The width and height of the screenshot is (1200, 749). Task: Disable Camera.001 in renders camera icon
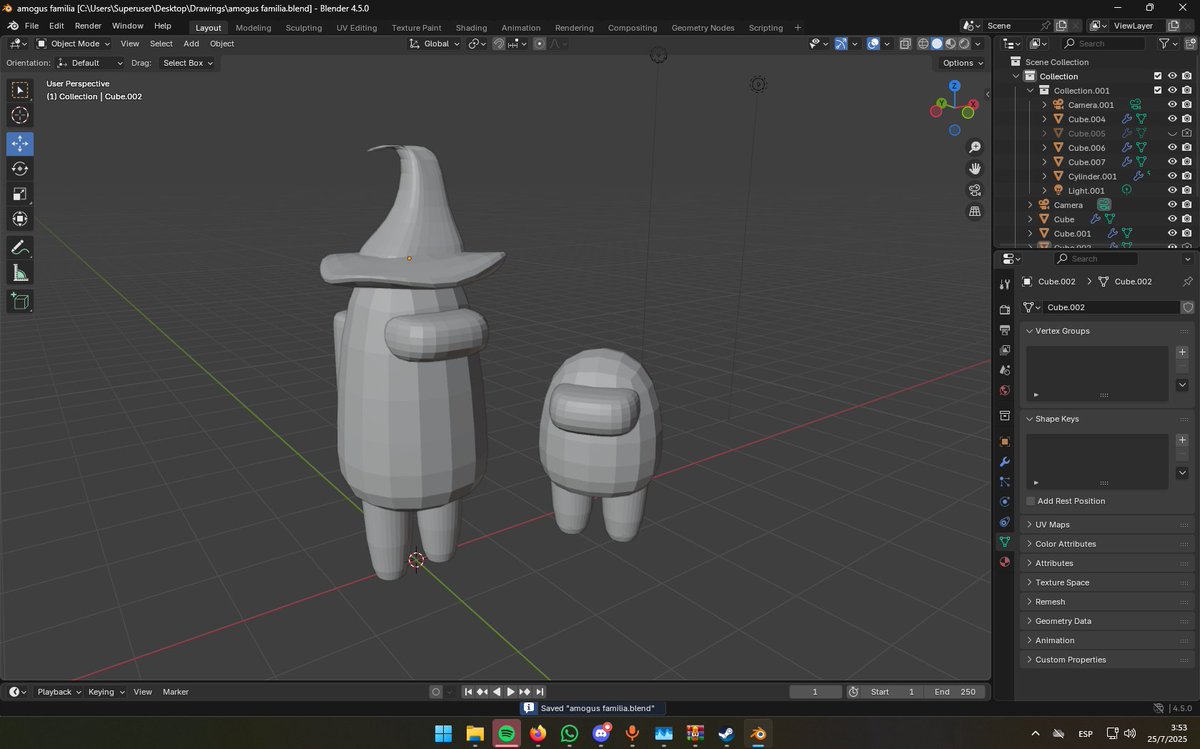coord(1187,104)
